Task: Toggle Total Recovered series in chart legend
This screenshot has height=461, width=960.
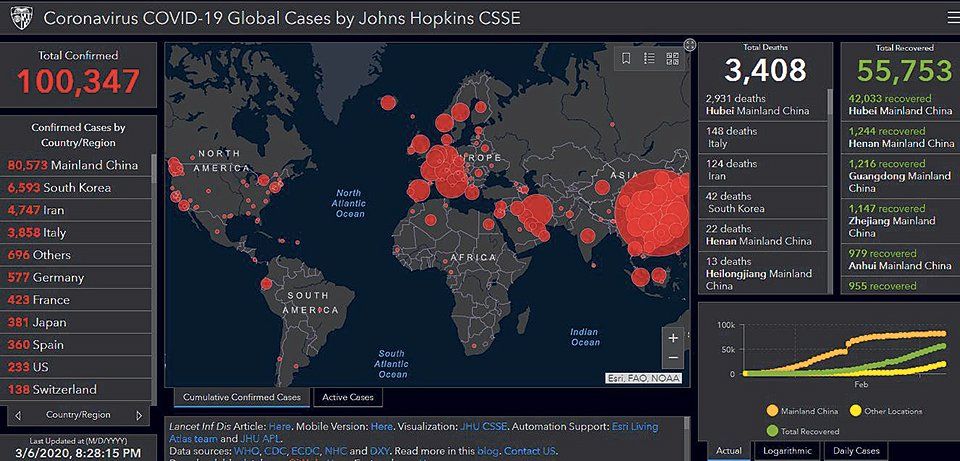Action: pos(803,431)
